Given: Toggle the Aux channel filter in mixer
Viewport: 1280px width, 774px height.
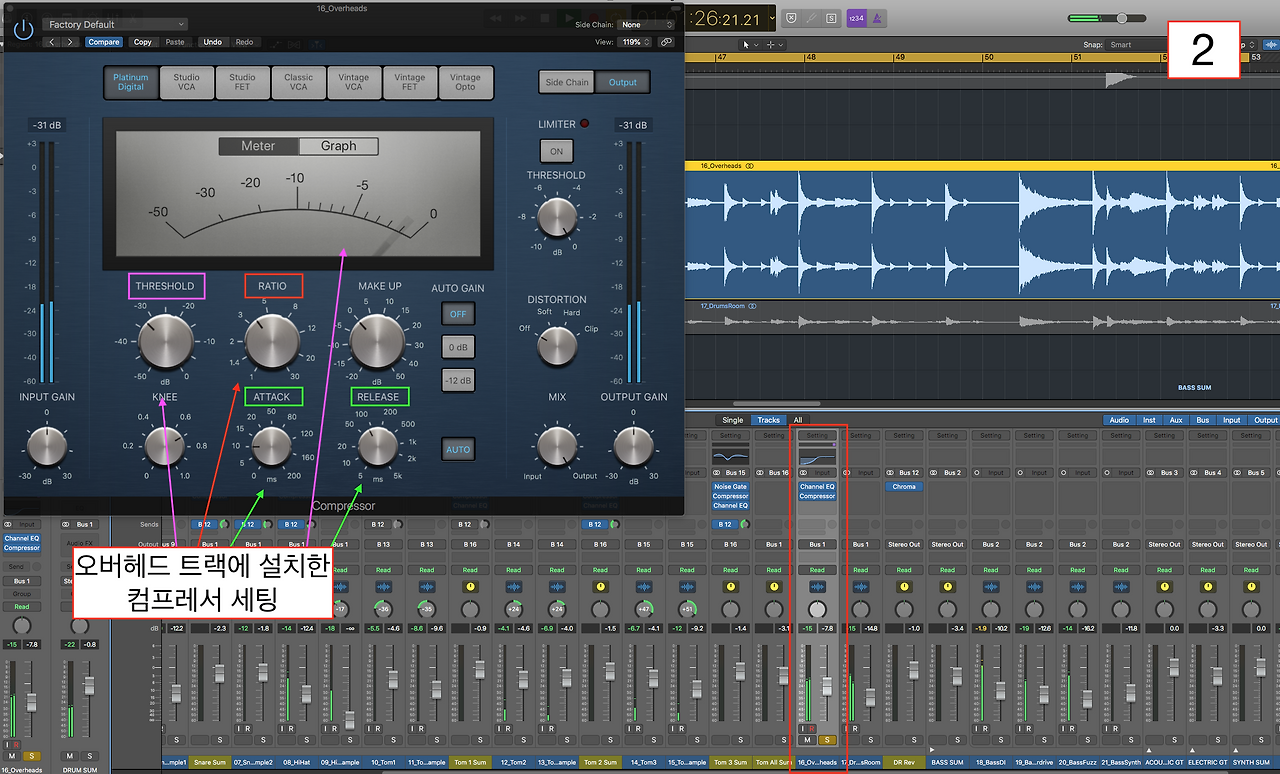Looking at the screenshot, I should (1175, 420).
